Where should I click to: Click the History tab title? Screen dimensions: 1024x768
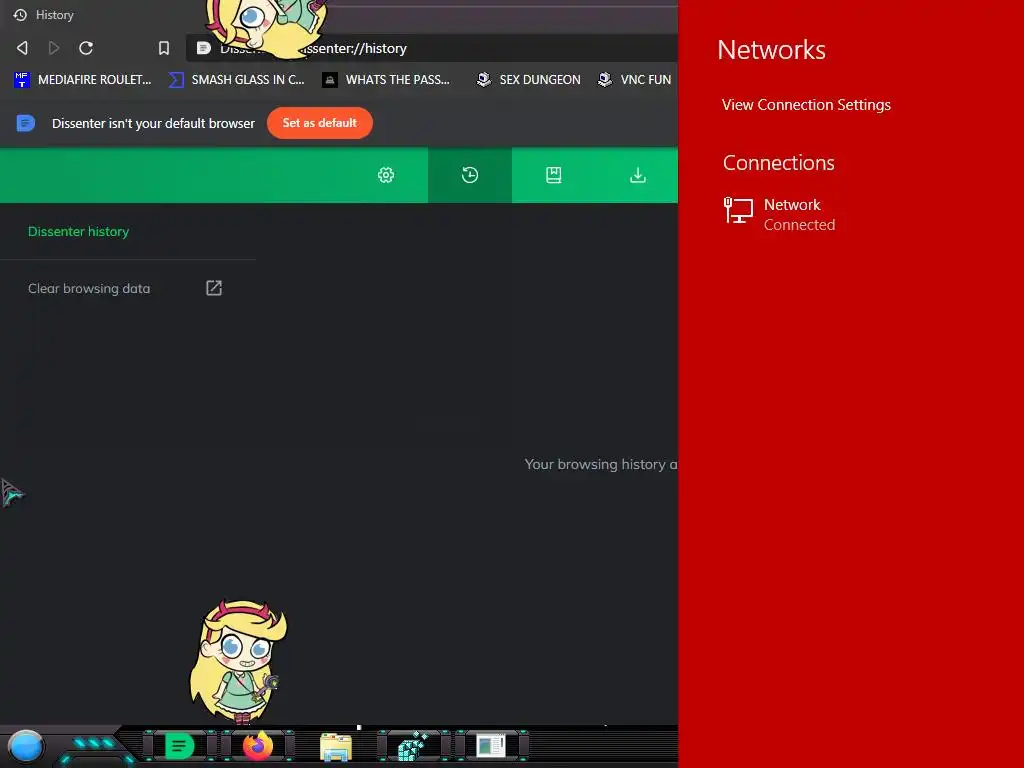click(x=55, y=14)
